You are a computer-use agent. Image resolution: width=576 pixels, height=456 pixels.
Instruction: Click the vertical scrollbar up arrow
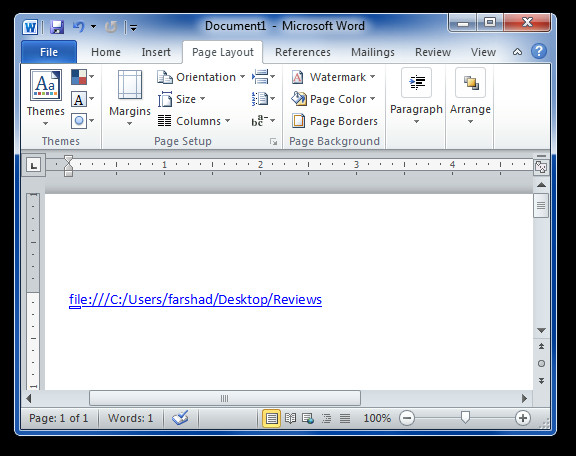click(x=541, y=185)
